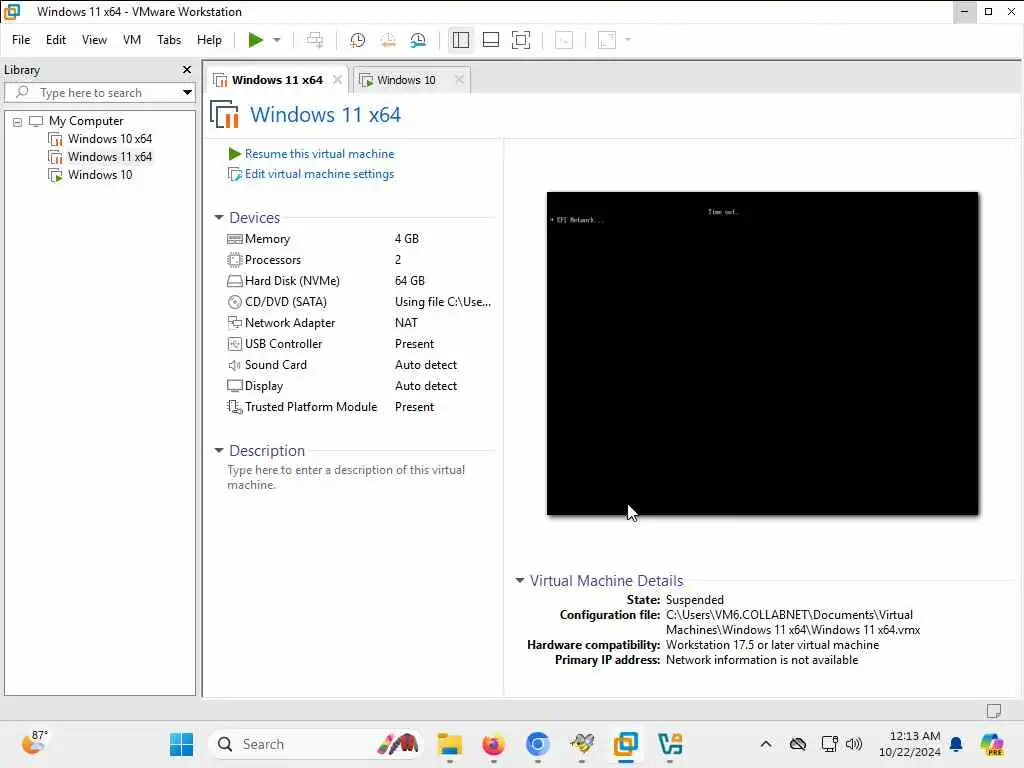Close the Windows 11 x64 tab

337,80
